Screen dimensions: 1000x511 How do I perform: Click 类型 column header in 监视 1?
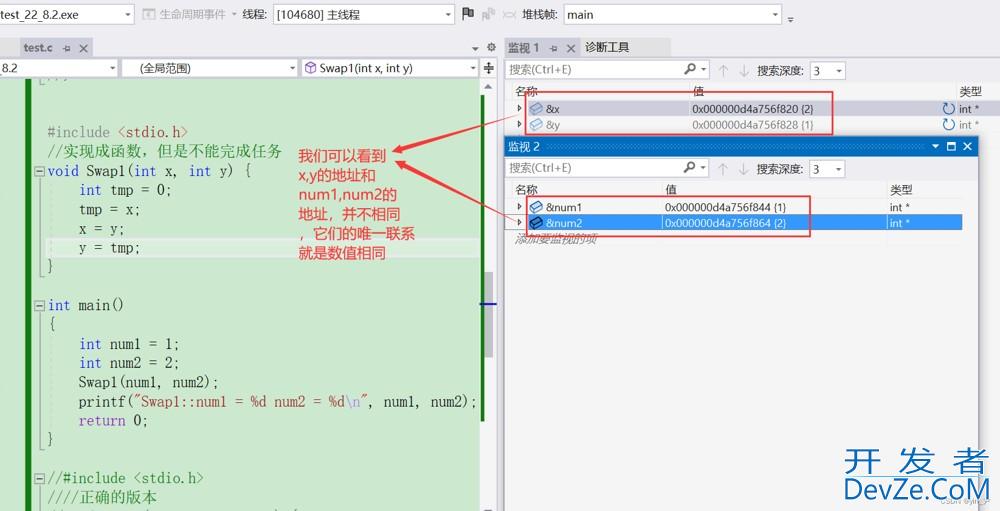[969, 92]
